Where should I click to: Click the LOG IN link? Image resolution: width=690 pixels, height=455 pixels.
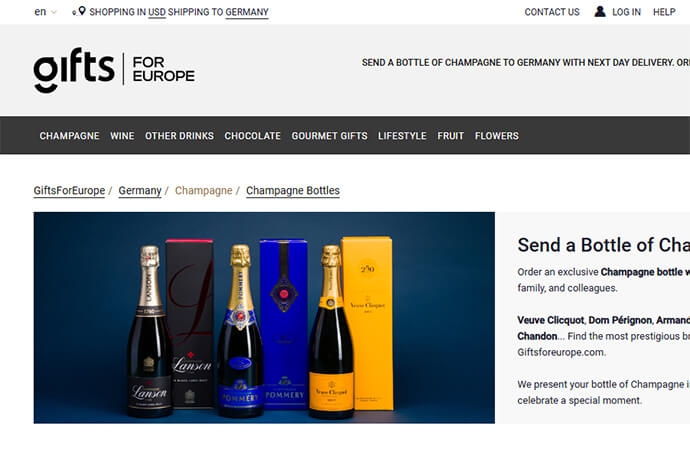tap(627, 12)
